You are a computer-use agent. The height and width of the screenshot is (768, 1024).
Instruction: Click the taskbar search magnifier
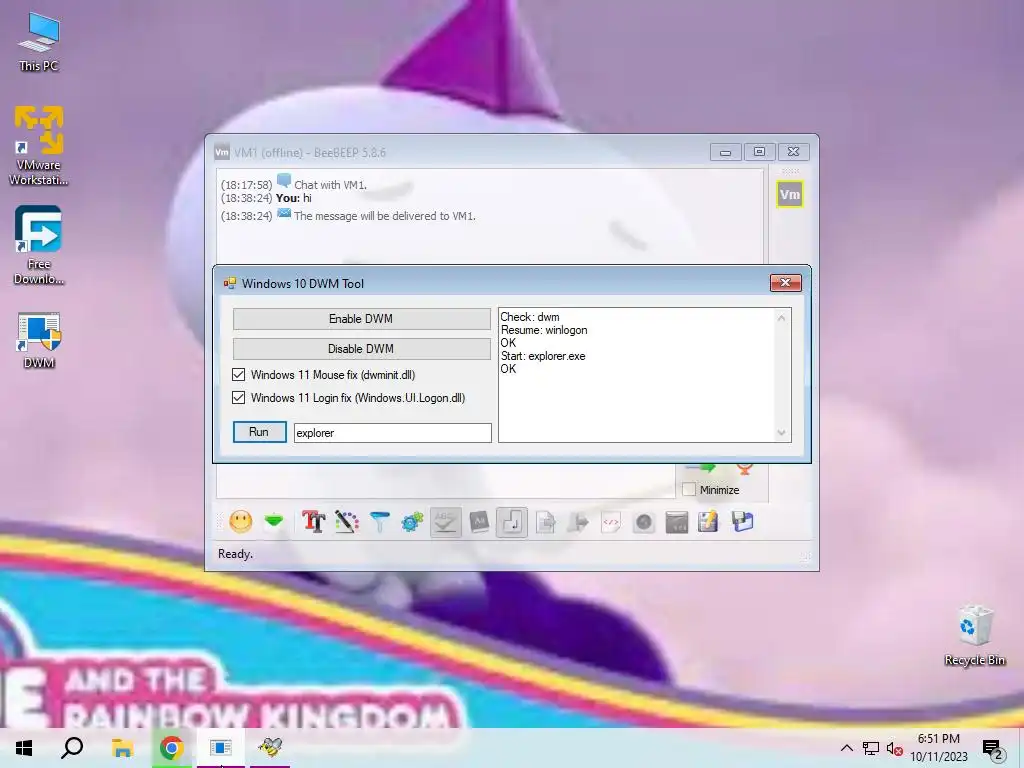72,748
